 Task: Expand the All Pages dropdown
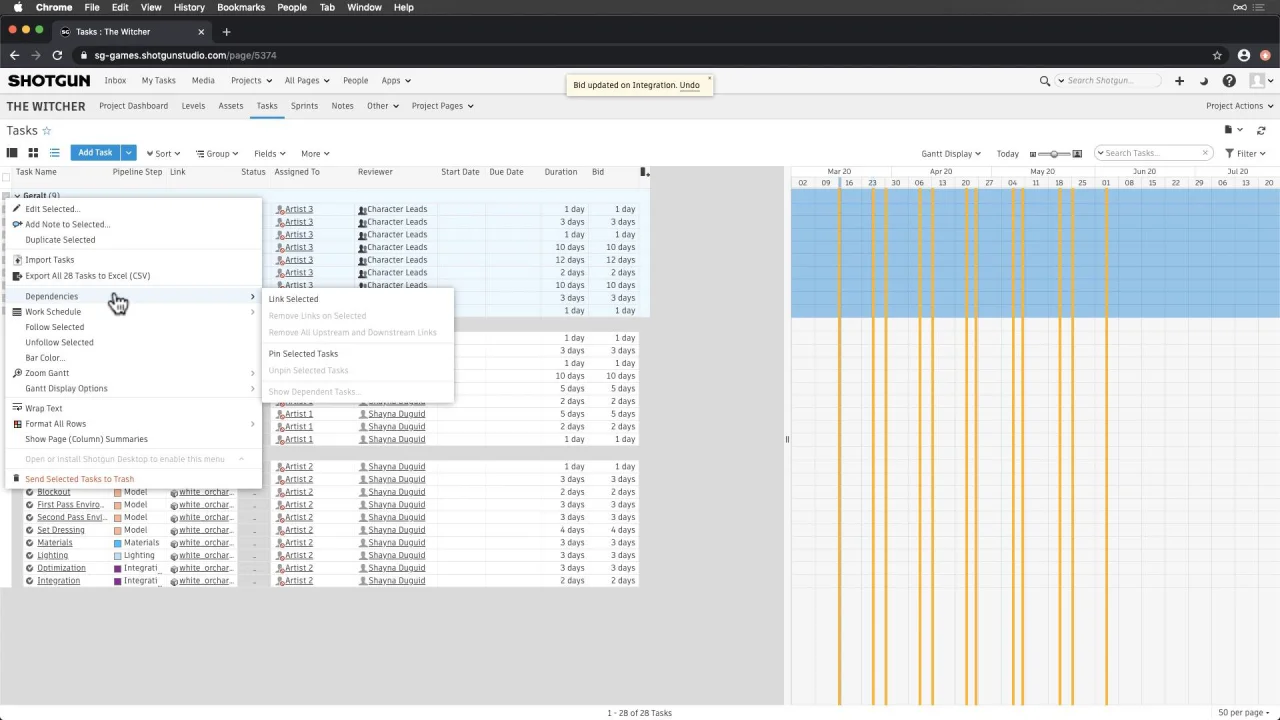(306, 81)
